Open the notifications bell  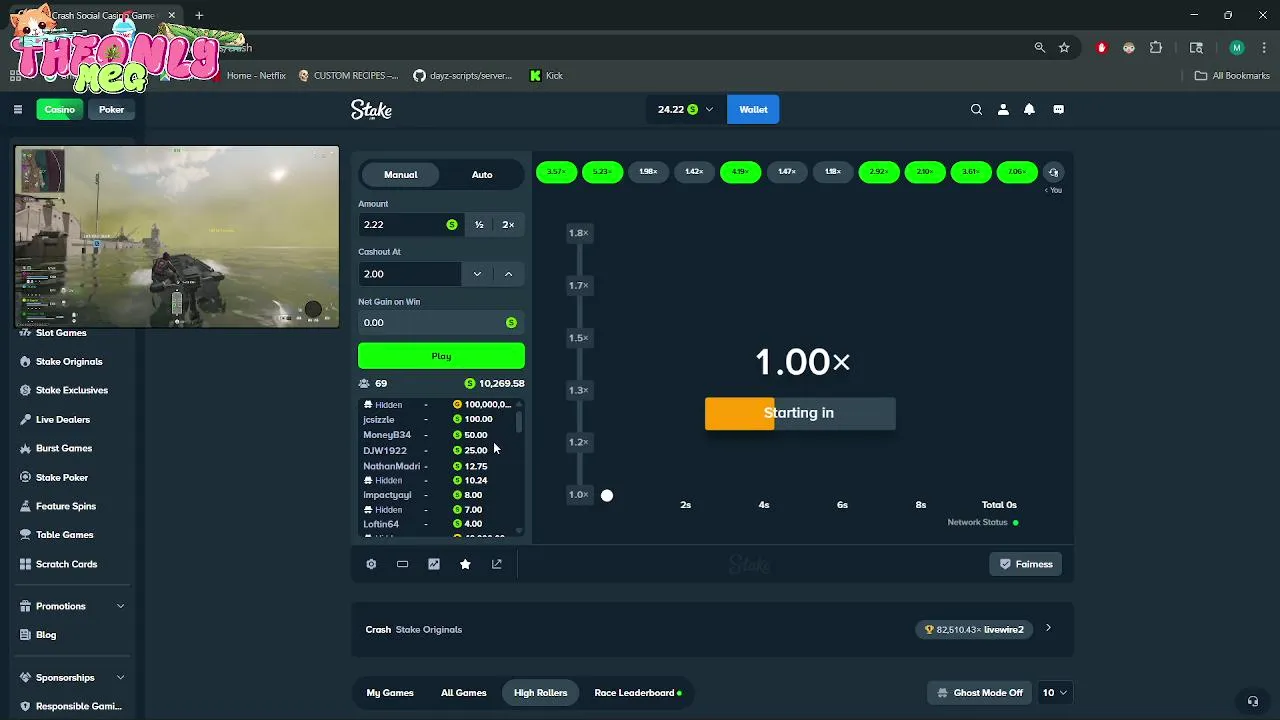coord(1029,110)
